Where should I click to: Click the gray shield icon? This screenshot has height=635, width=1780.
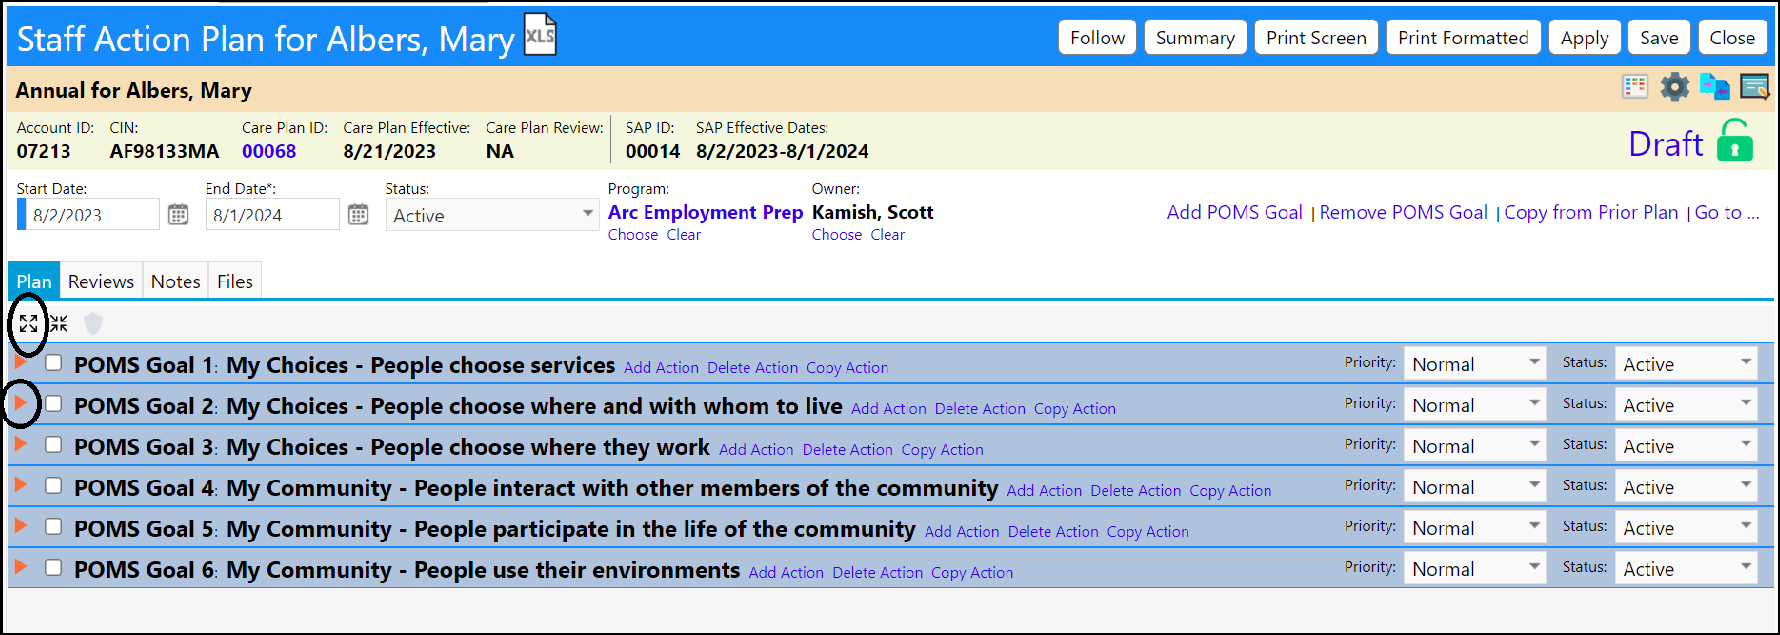[93, 323]
